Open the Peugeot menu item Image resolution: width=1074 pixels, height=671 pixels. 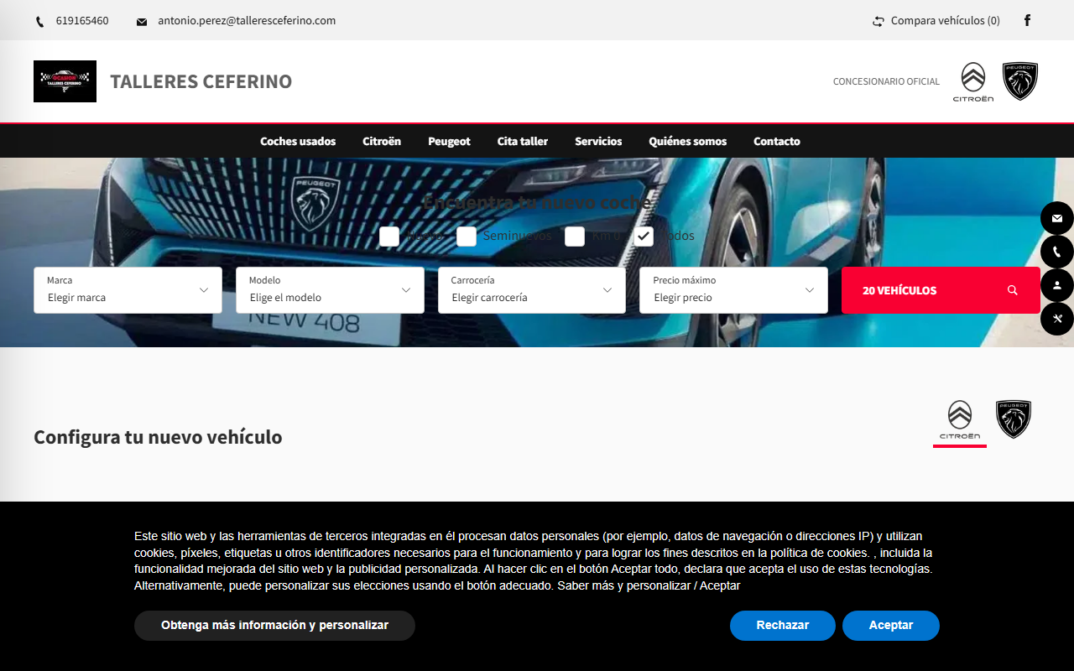[x=449, y=141]
